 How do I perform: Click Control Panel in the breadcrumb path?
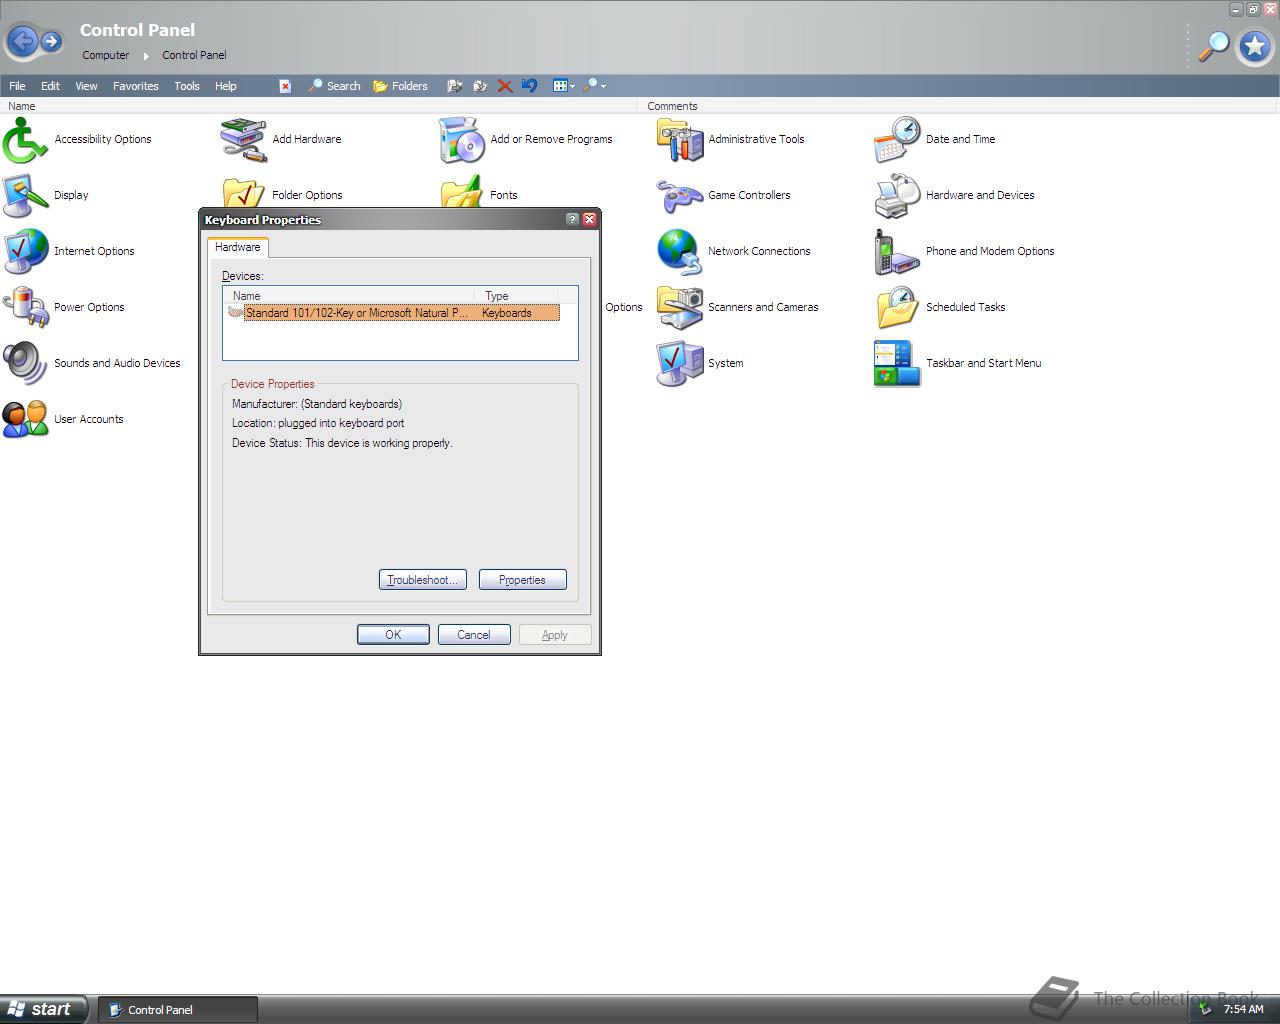coord(194,55)
